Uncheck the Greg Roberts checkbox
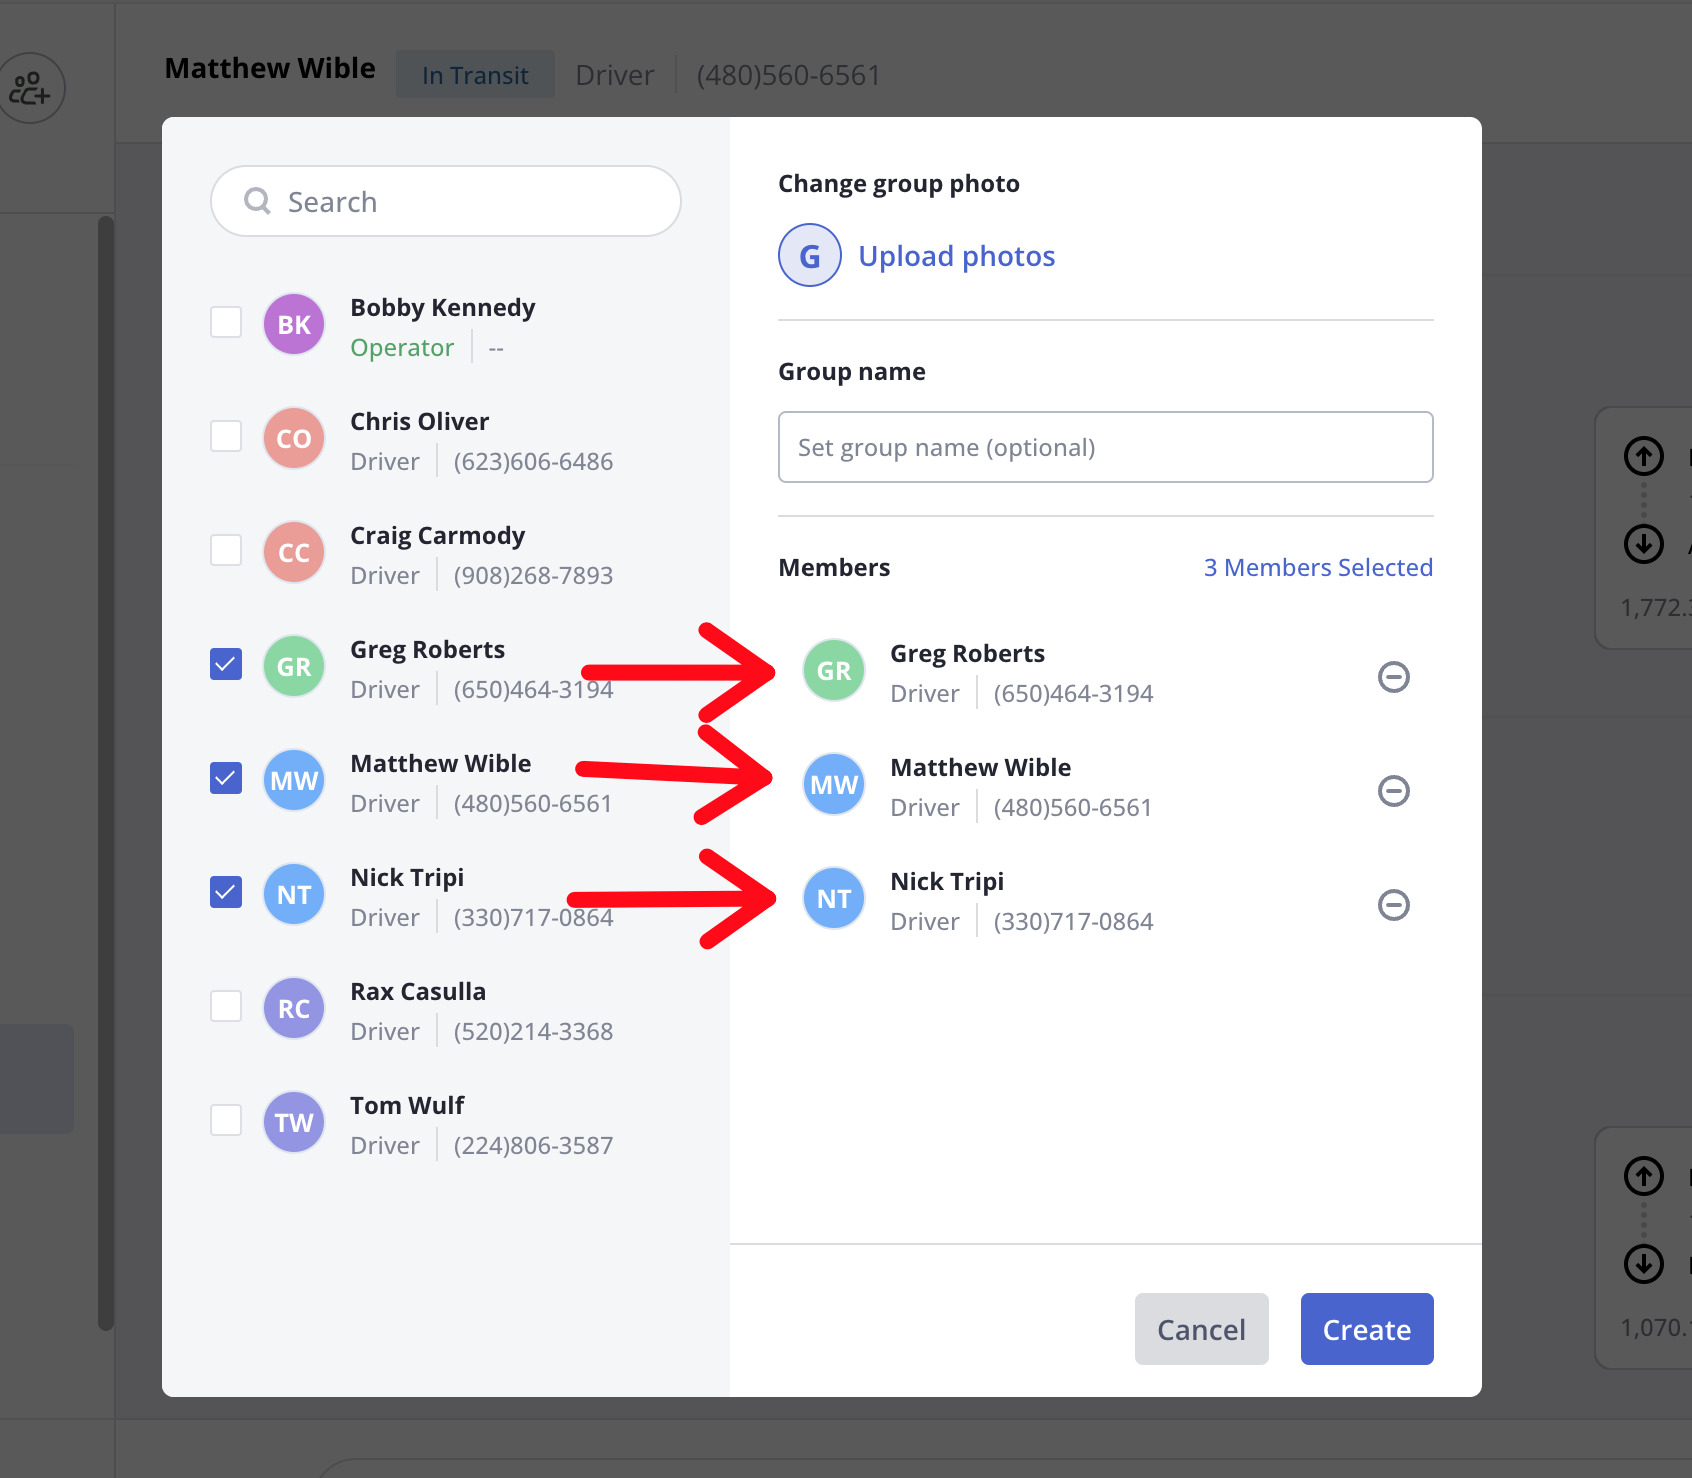The image size is (1692, 1478). tap(226, 664)
